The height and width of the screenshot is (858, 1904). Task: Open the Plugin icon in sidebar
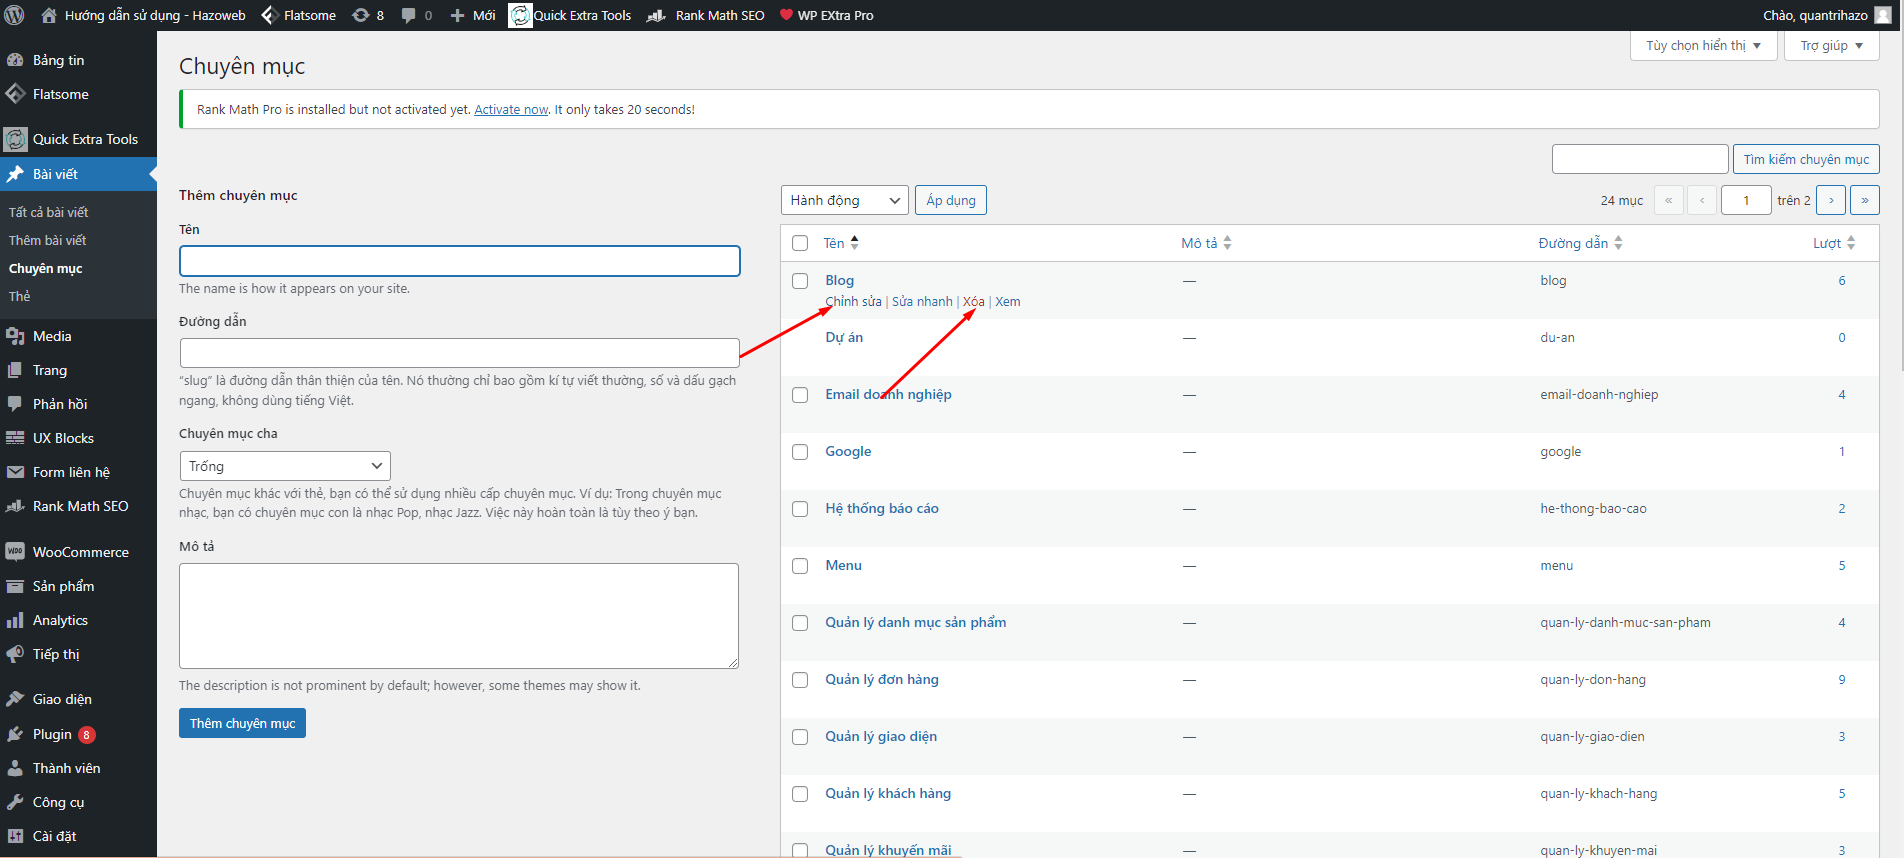(x=15, y=734)
